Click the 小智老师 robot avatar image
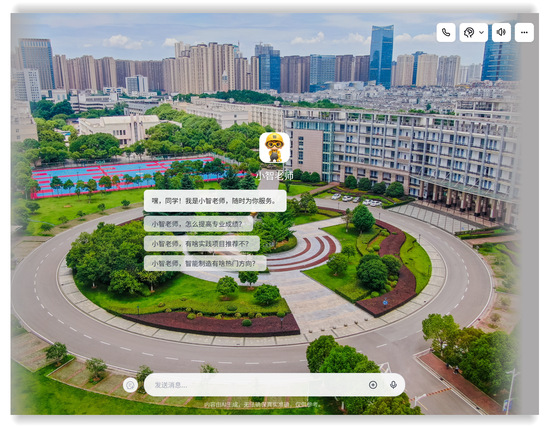This screenshot has height=427, width=548. (274, 147)
